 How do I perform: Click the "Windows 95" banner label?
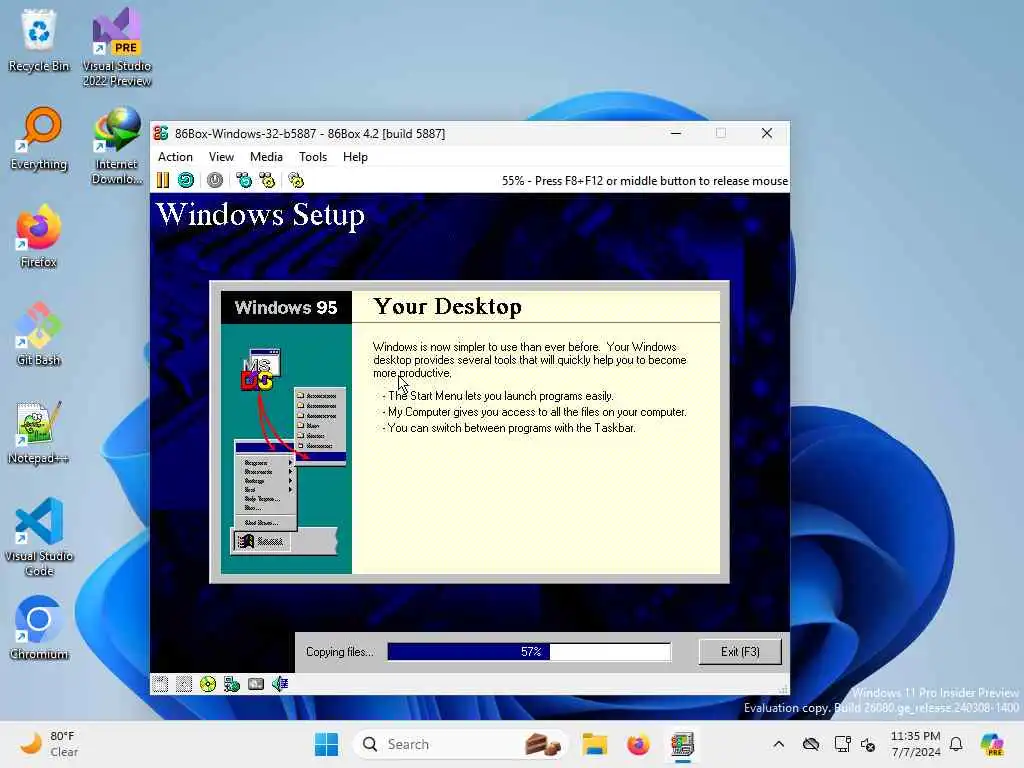click(x=286, y=308)
